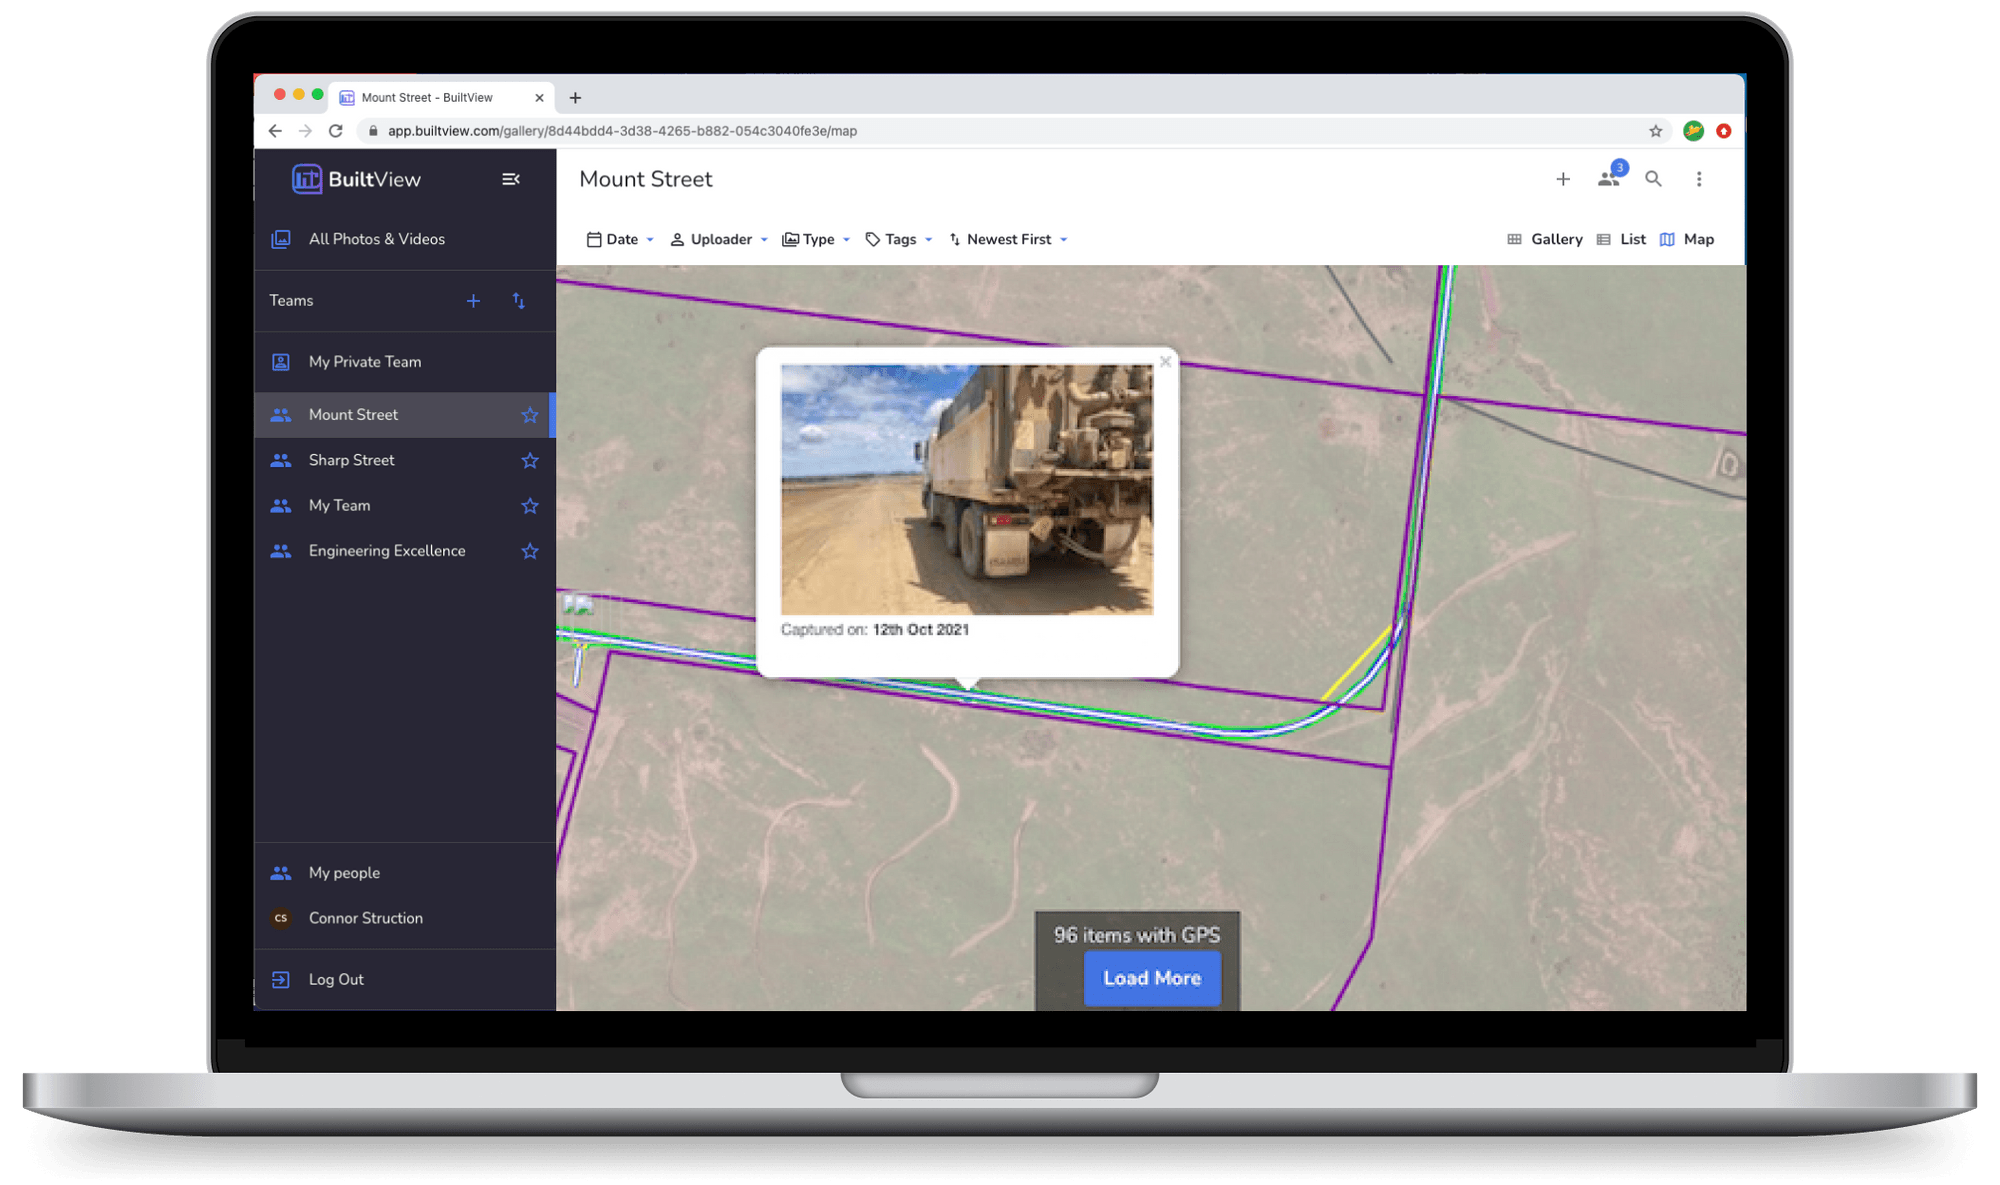
Task: Open the three-dot overflow menu
Action: (1698, 178)
